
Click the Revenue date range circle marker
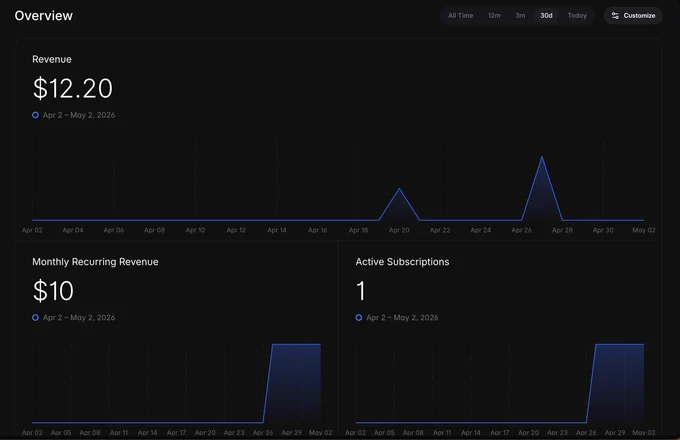36,115
